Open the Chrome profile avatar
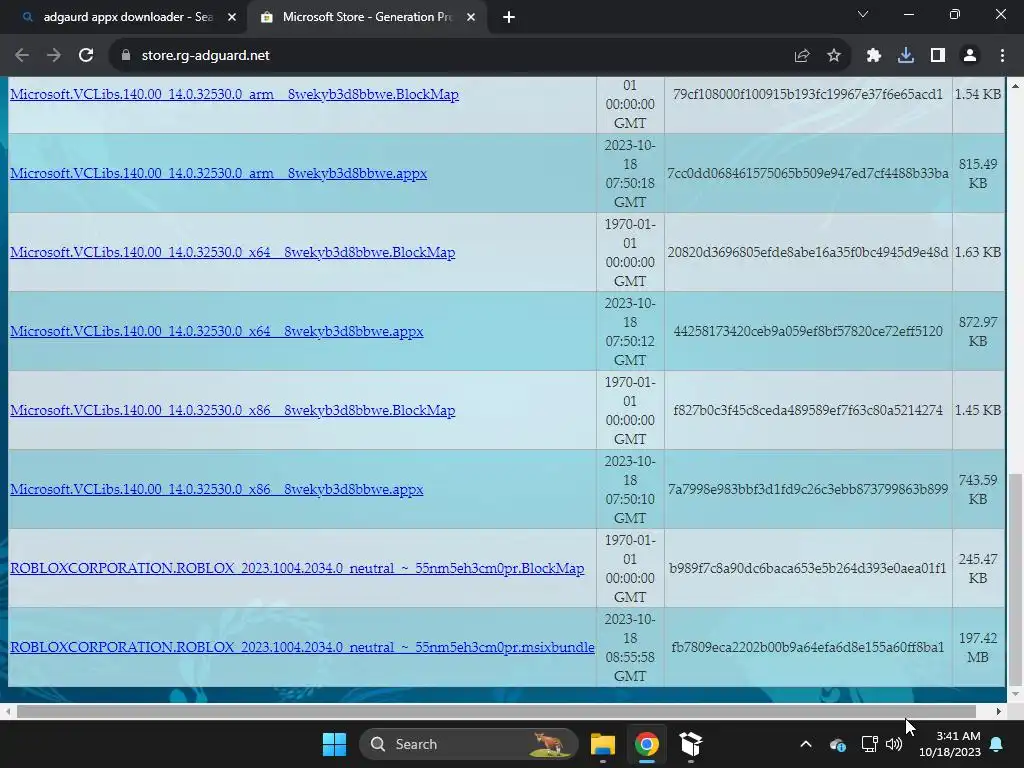Image resolution: width=1024 pixels, height=768 pixels. tap(970, 56)
